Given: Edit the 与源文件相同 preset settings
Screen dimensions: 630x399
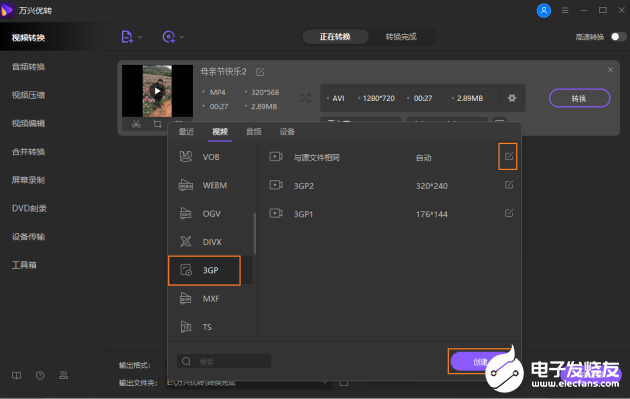Looking at the screenshot, I should pyautogui.click(x=509, y=156).
